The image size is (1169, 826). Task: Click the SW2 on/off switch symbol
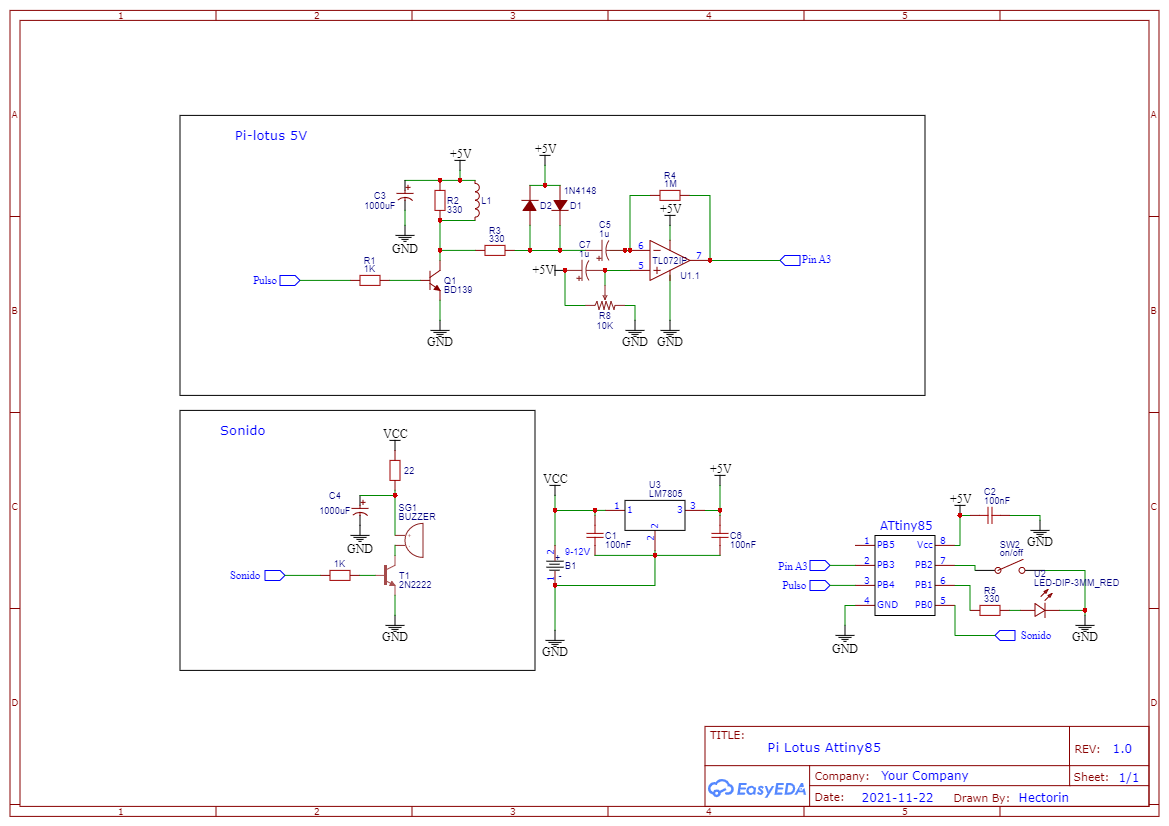pyautogui.click(x=1009, y=568)
